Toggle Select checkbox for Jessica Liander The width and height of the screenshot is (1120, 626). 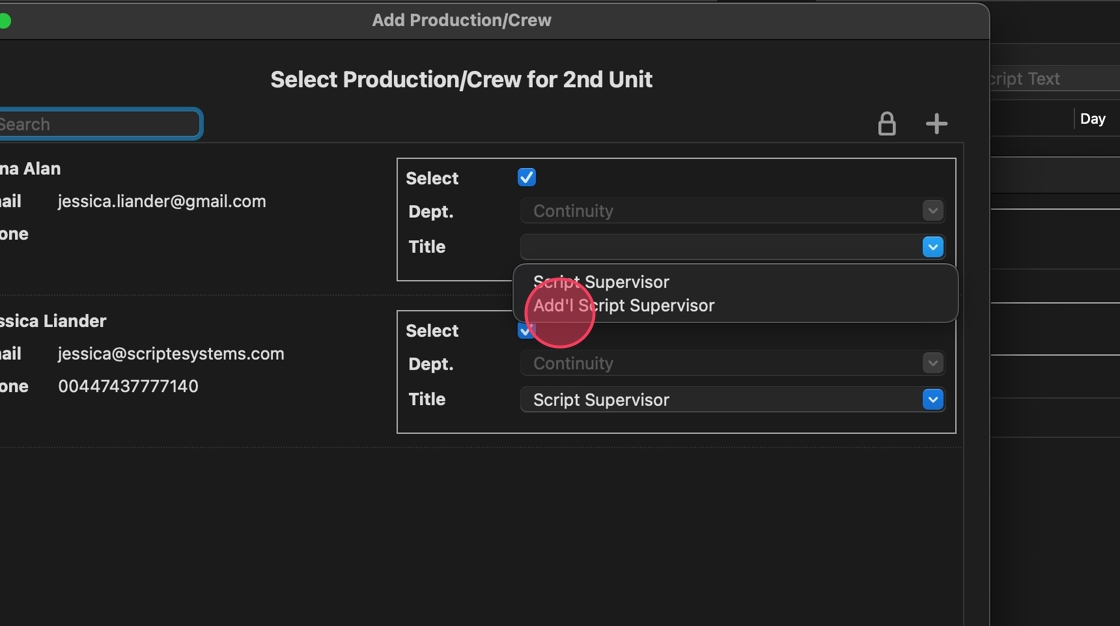pyautogui.click(x=526, y=331)
